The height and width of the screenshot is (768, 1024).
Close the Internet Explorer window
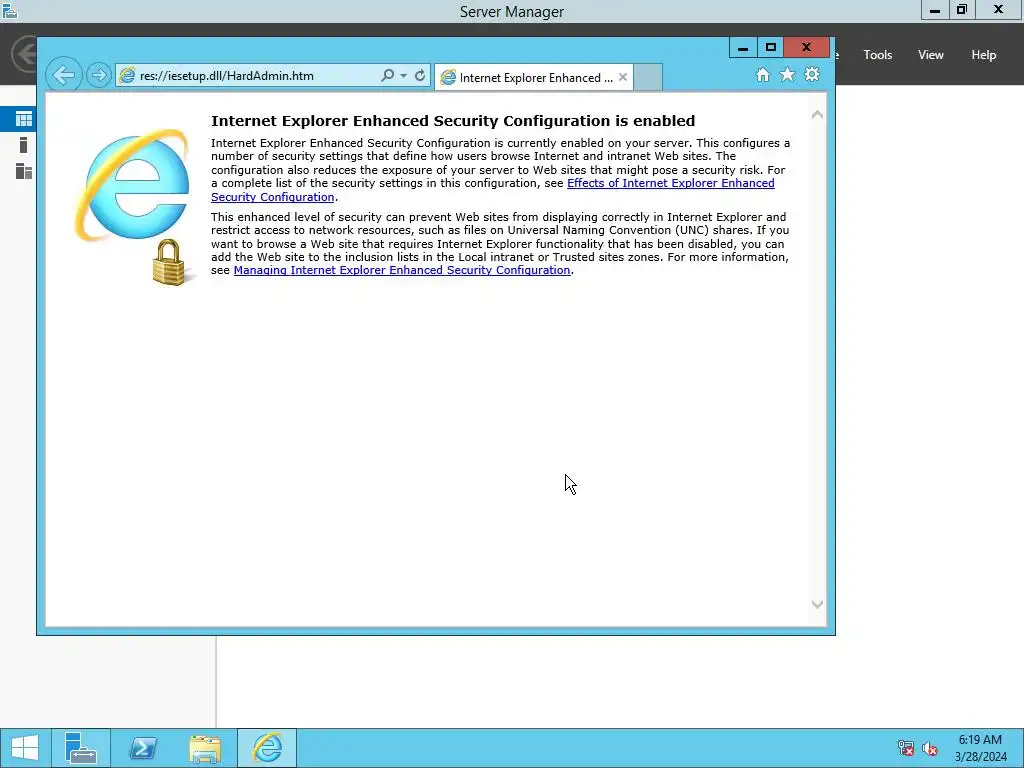coord(806,47)
